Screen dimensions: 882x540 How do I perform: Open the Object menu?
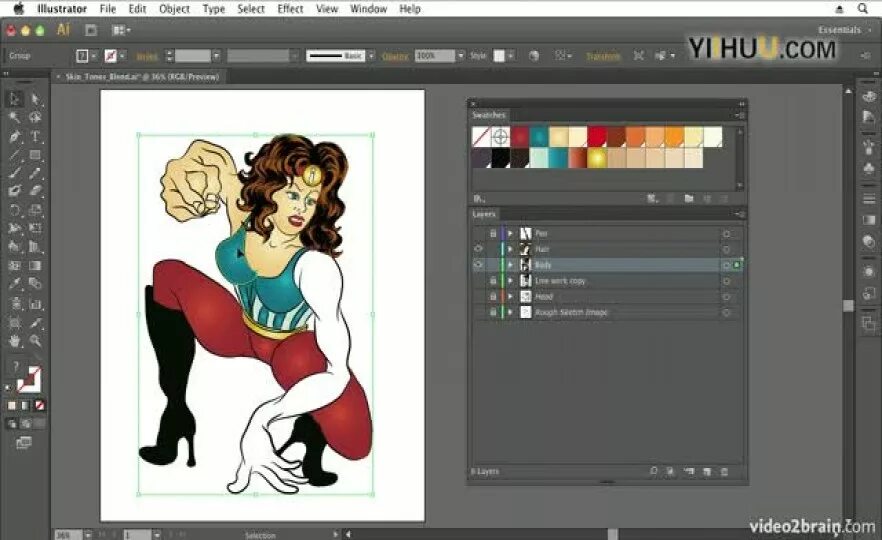click(174, 9)
